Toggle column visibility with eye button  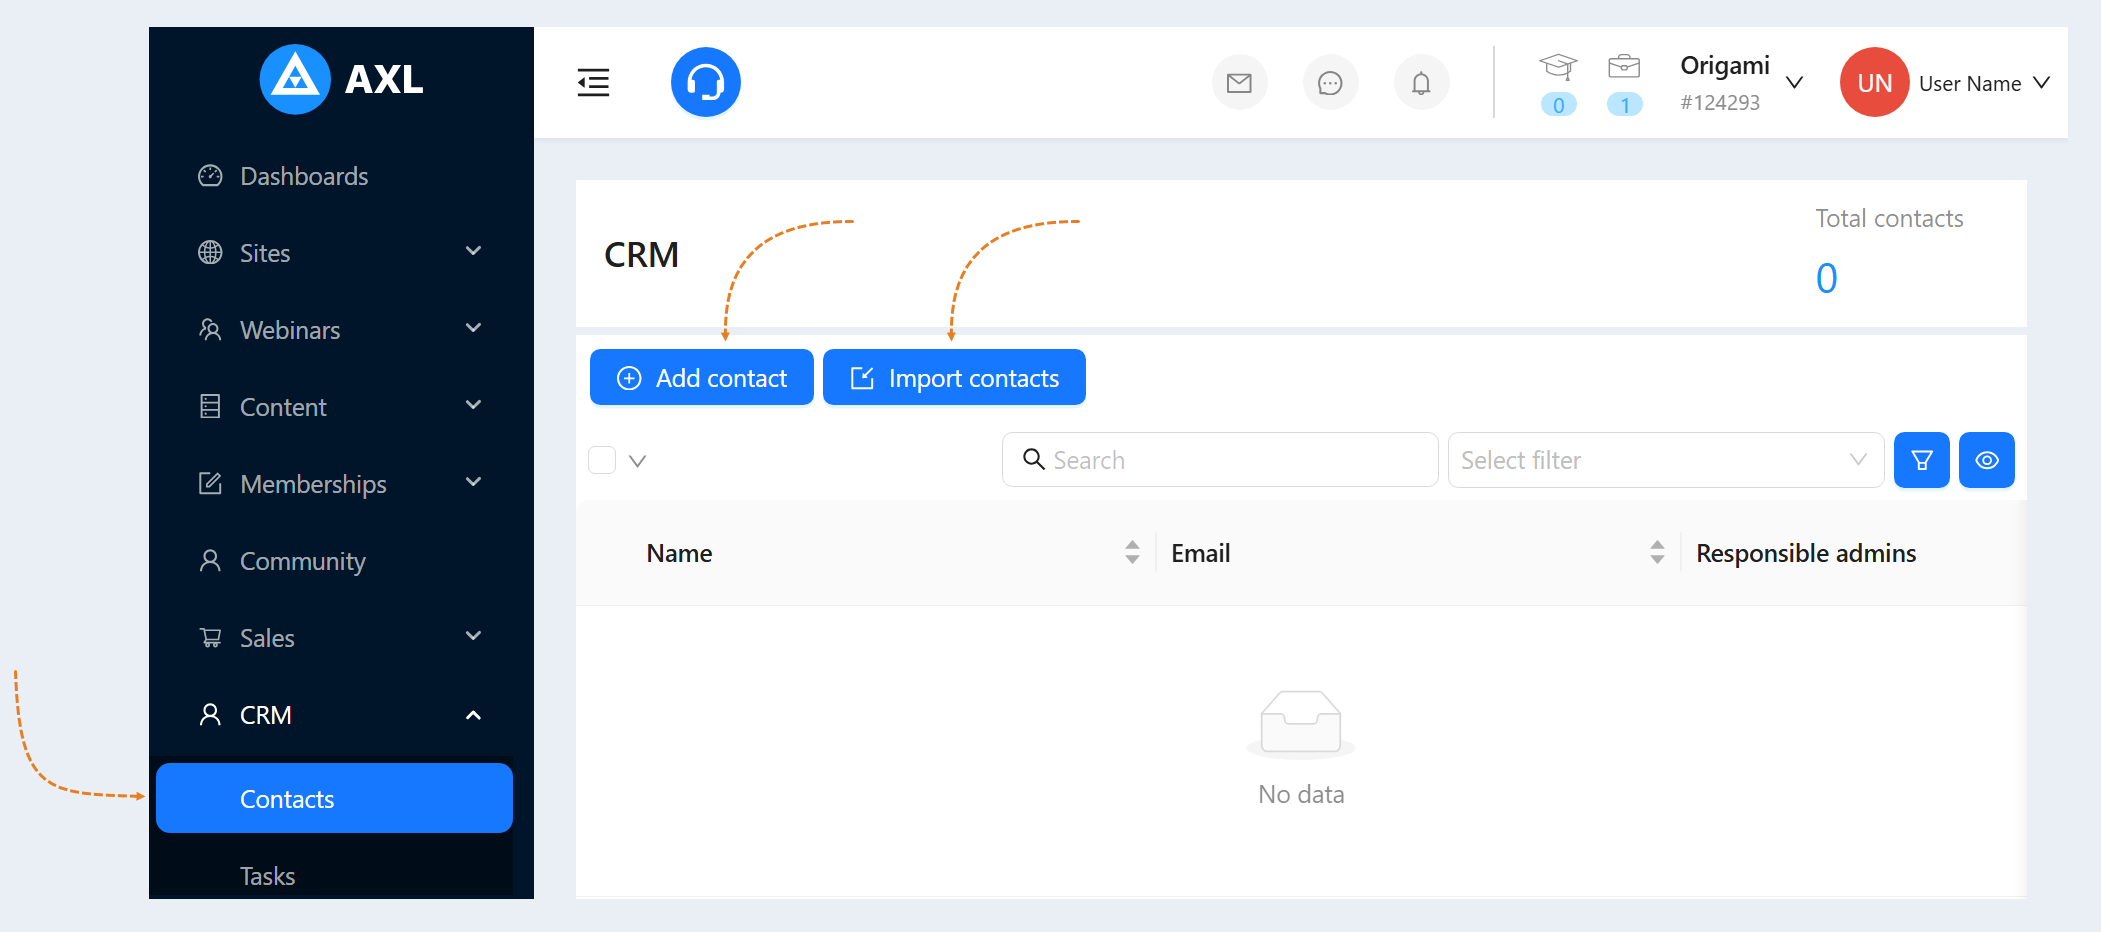pos(1987,460)
